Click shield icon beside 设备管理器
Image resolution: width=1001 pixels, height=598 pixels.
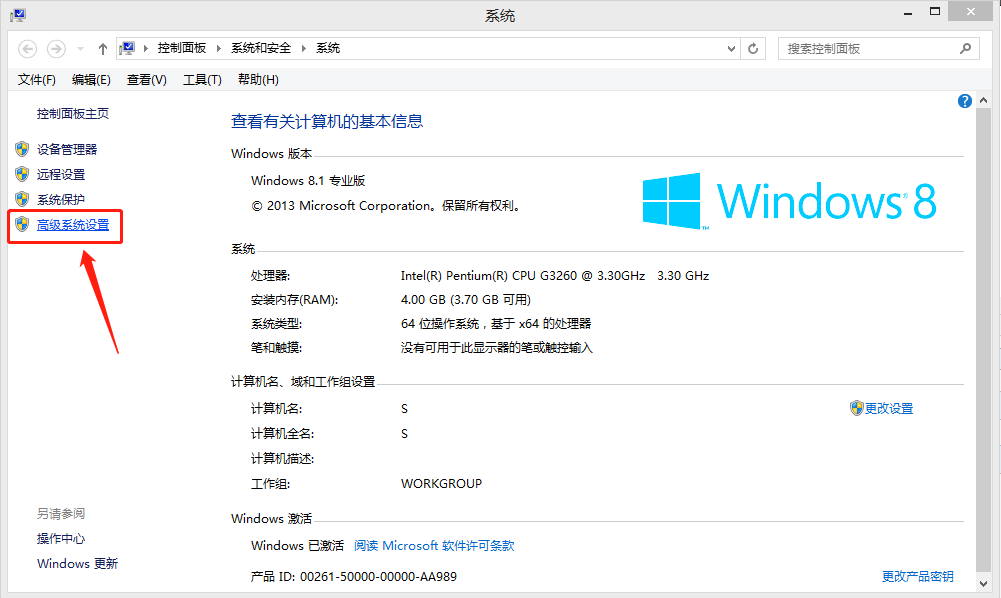click(22, 149)
